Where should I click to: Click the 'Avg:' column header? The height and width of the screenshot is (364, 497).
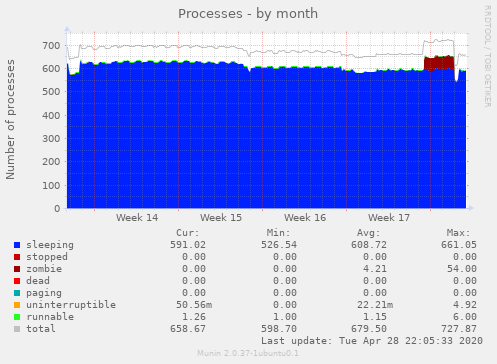coord(369,233)
